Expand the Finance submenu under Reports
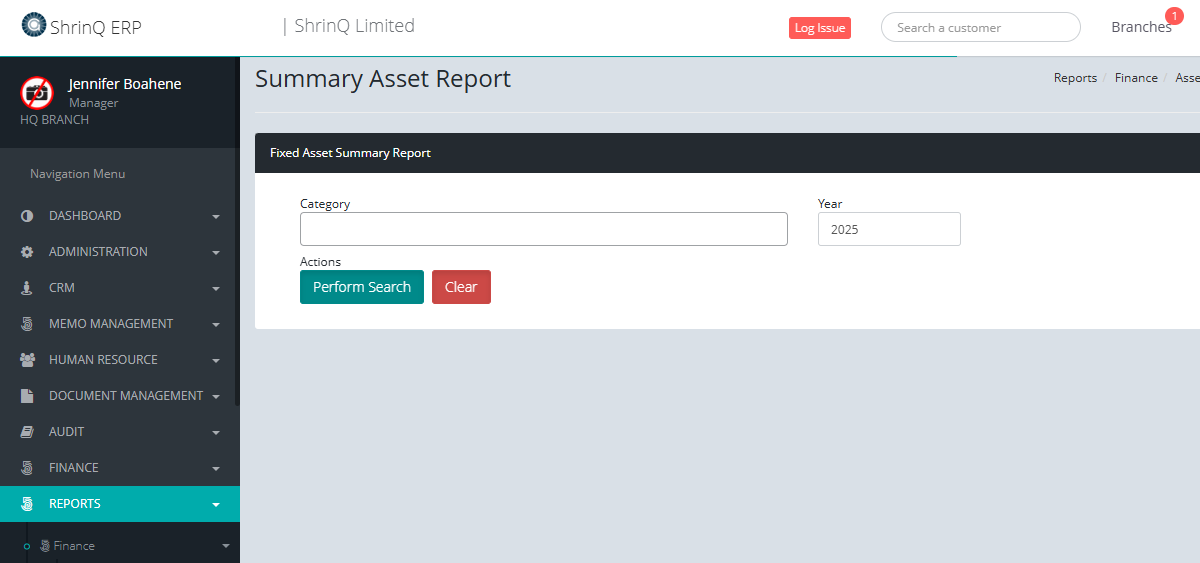Screen dimensions: 1200x563 coord(225,546)
